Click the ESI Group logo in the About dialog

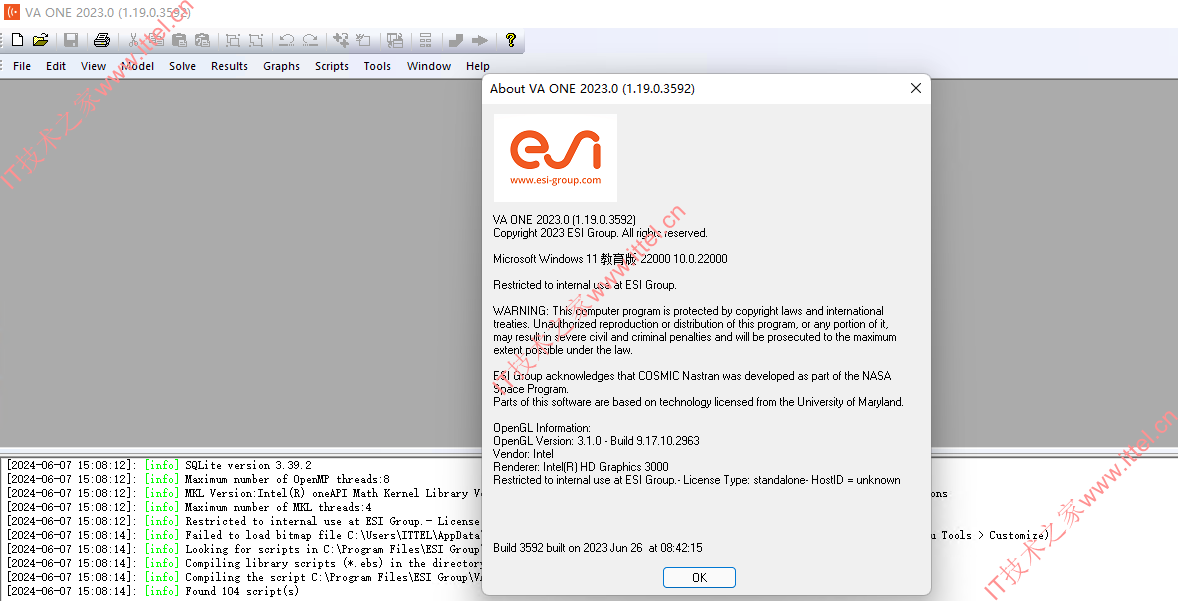tap(555, 155)
